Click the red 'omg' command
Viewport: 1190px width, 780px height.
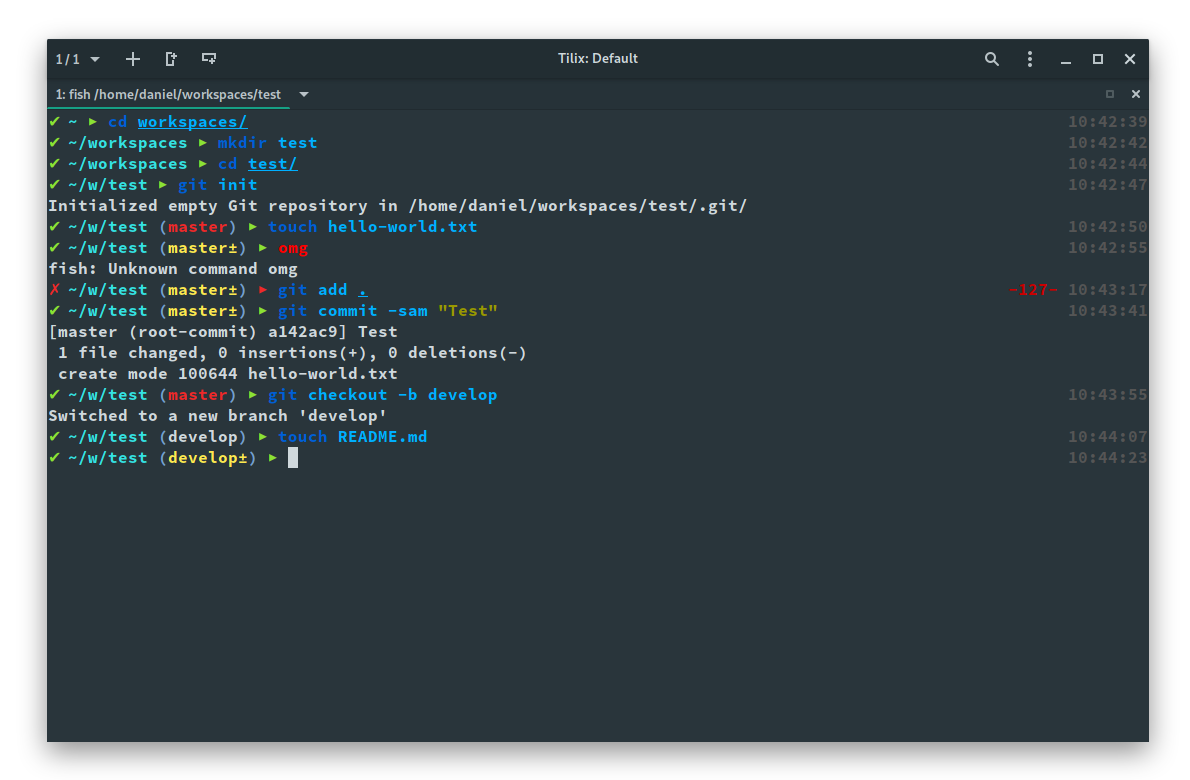tap(293, 247)
